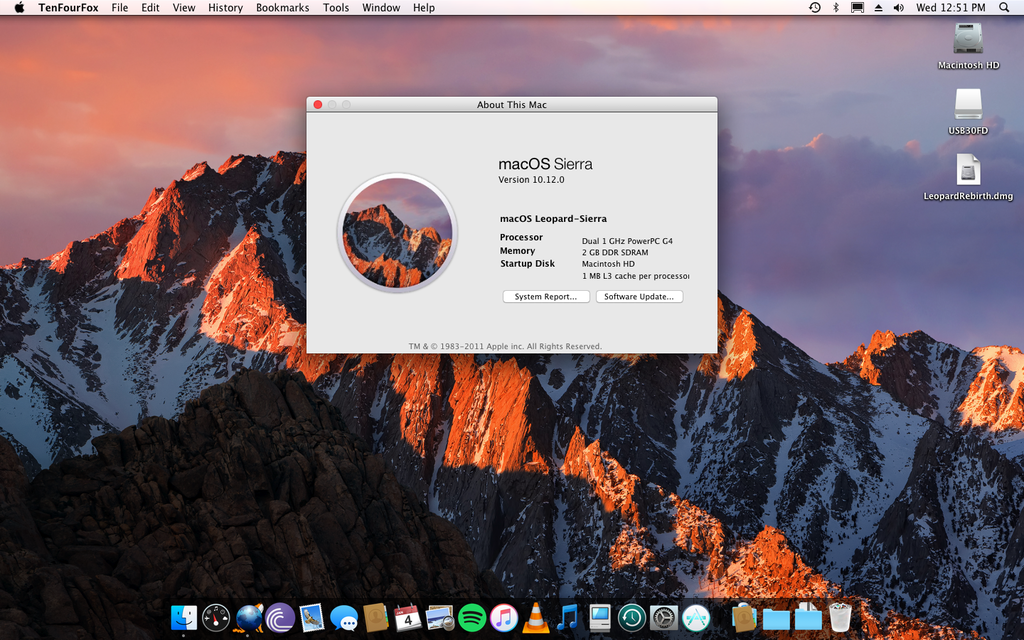The height and width of the screenshot is (640, 1024).
Task: Launch Spotify from the dock
Action: click(472, 618)
